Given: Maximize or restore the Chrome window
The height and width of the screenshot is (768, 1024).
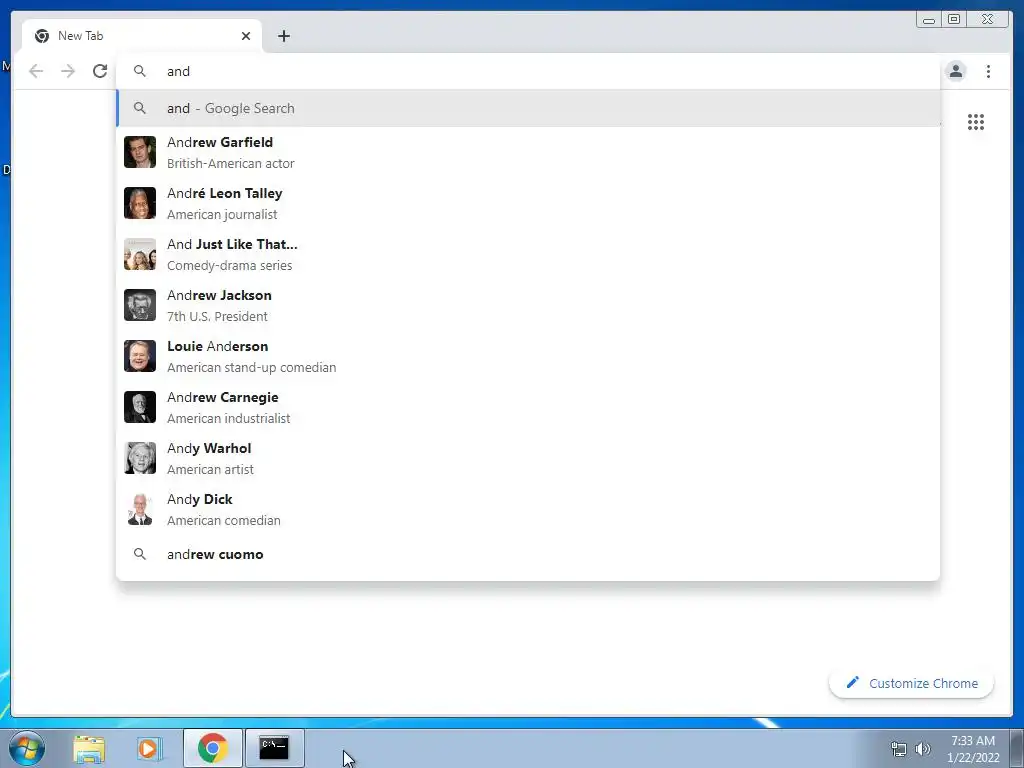Looking at the screenshot, I should tap(954, 19).
